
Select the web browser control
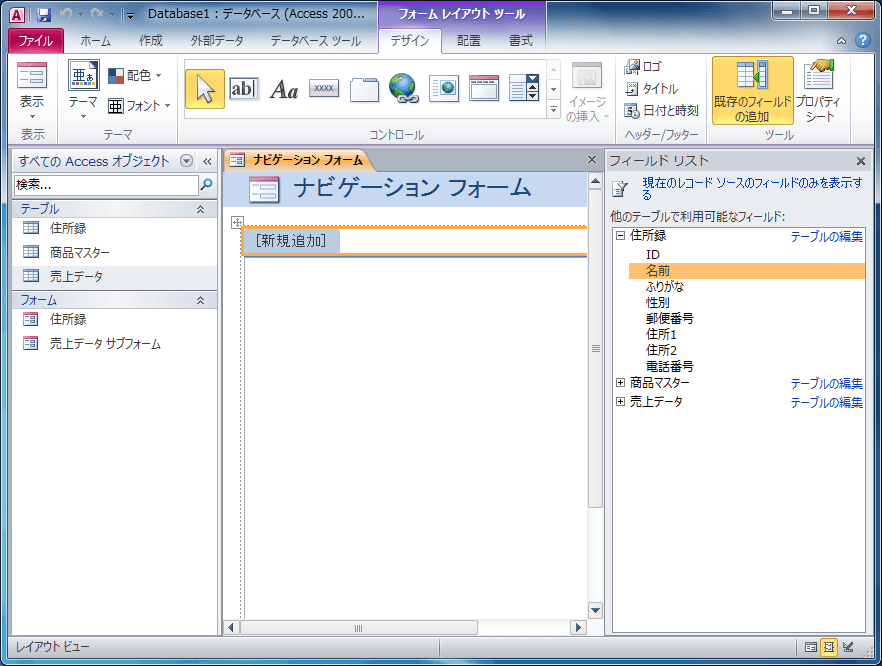coord(444,89)
